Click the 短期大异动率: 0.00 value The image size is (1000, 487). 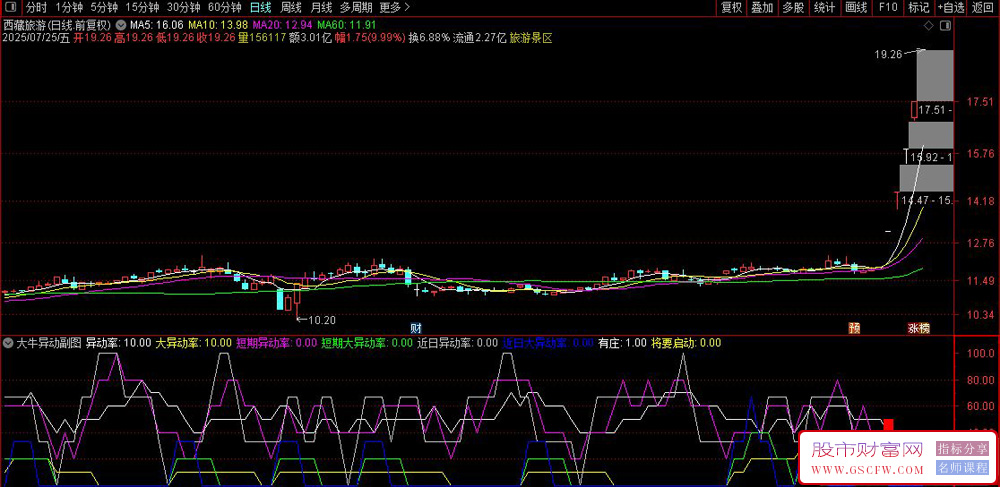pos(367,343)
